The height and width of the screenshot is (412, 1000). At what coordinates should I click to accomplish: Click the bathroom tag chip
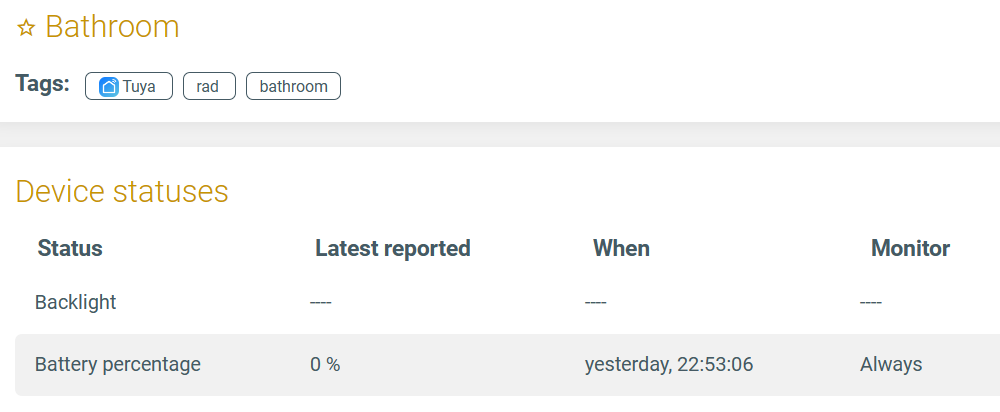293,86
